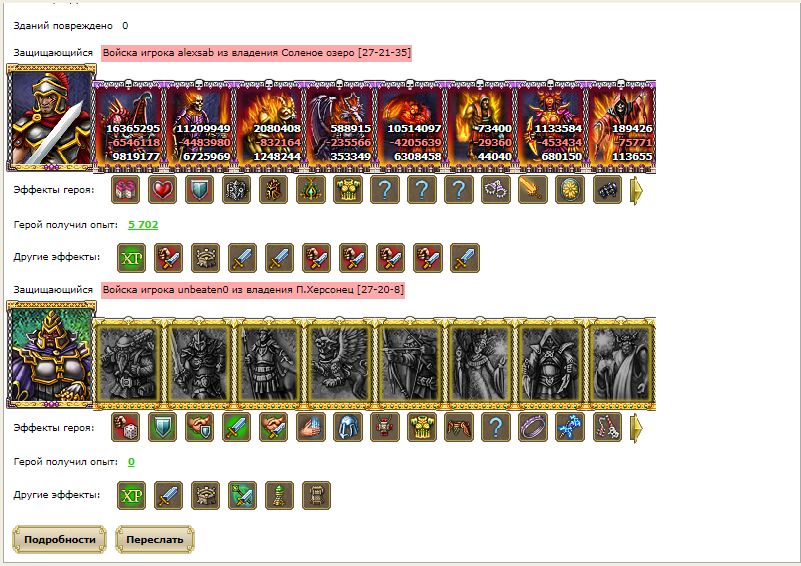Click the red heart hero effect icon
The height and width of the screenshot is (566, 801).
(x=162, y=190)
